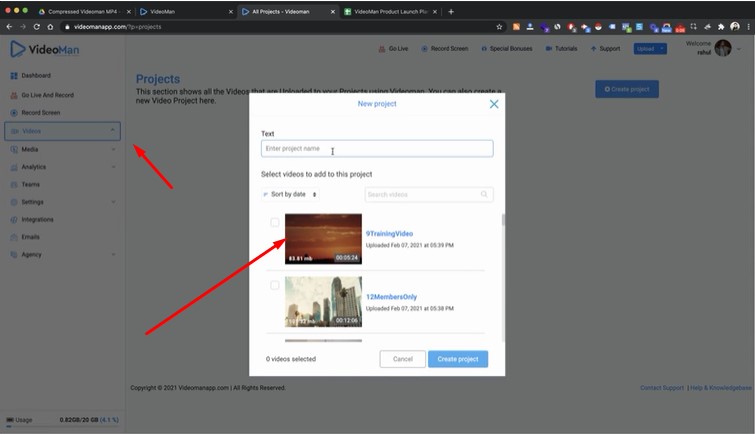Click the Media sidebar icon
Screen dimensions: 755x434
coord(13,149)
